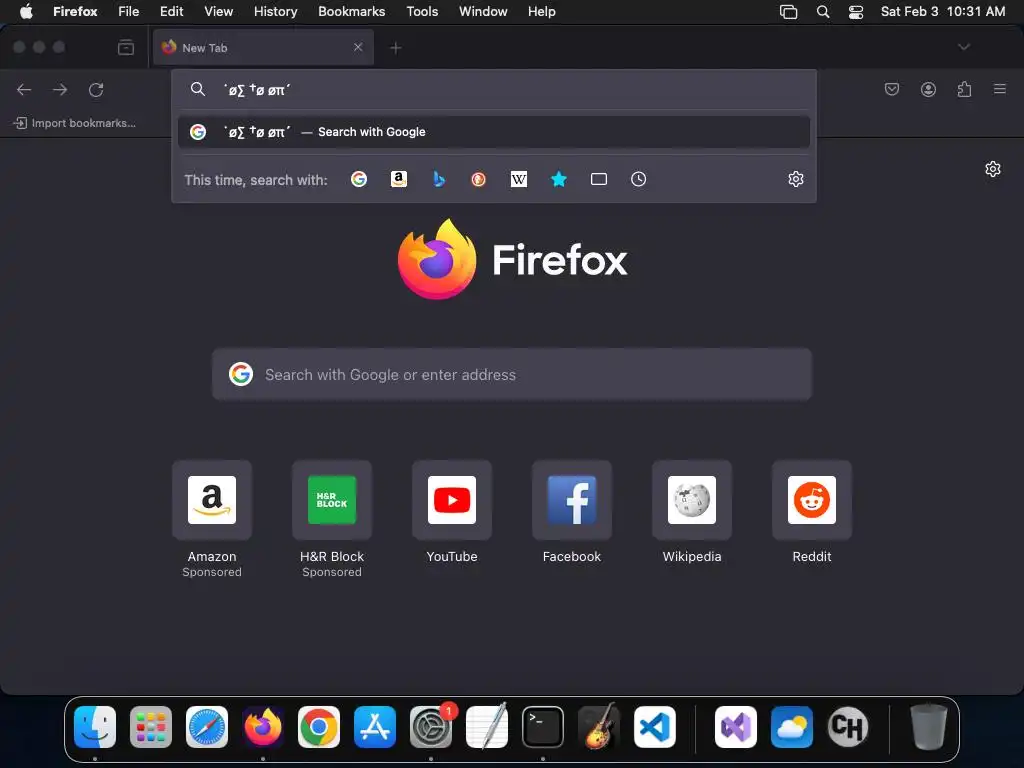Screen dimensions: 1024x768
Task: Click Import bookmarks link
Action: [75, 123]
